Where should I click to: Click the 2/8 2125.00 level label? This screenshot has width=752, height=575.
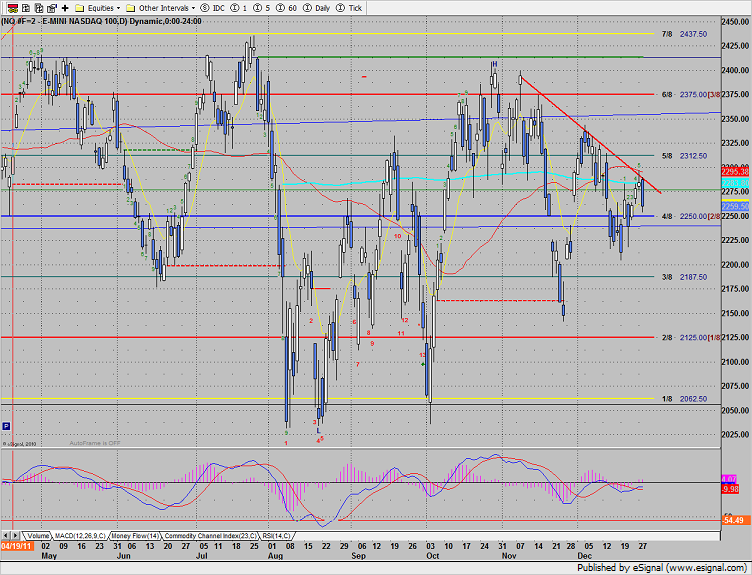tap(684, 338)
